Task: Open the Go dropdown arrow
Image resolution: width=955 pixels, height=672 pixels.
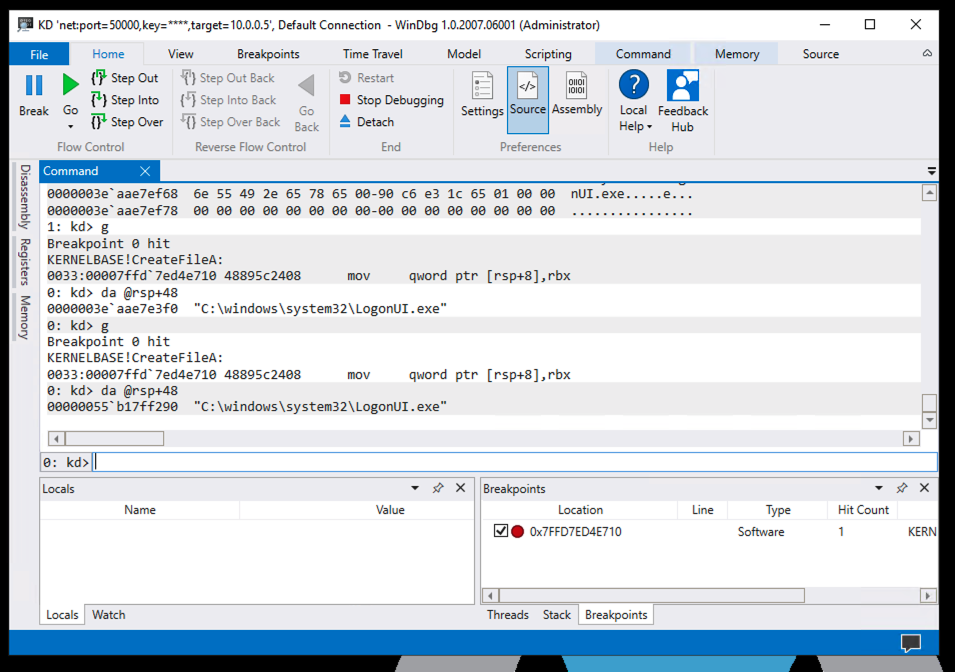Action: coord(71,126)
